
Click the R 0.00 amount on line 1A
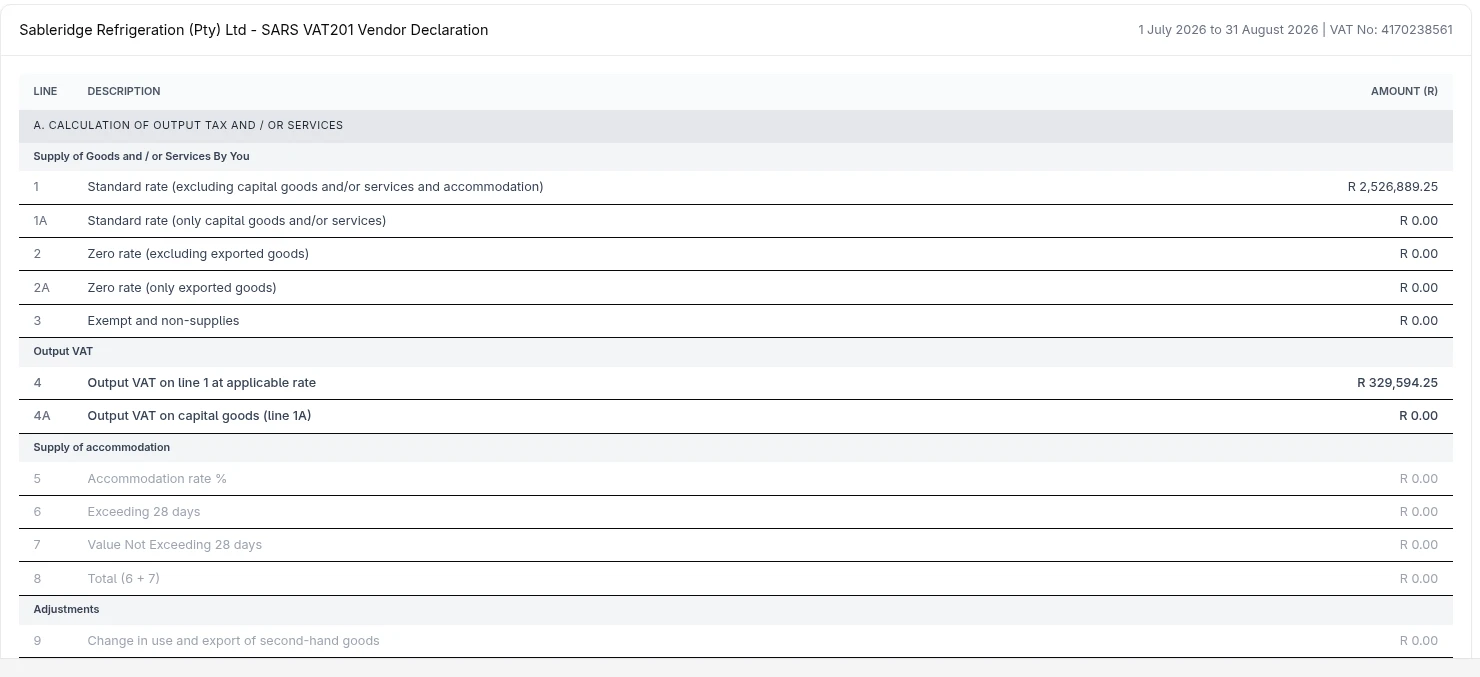1419,220
